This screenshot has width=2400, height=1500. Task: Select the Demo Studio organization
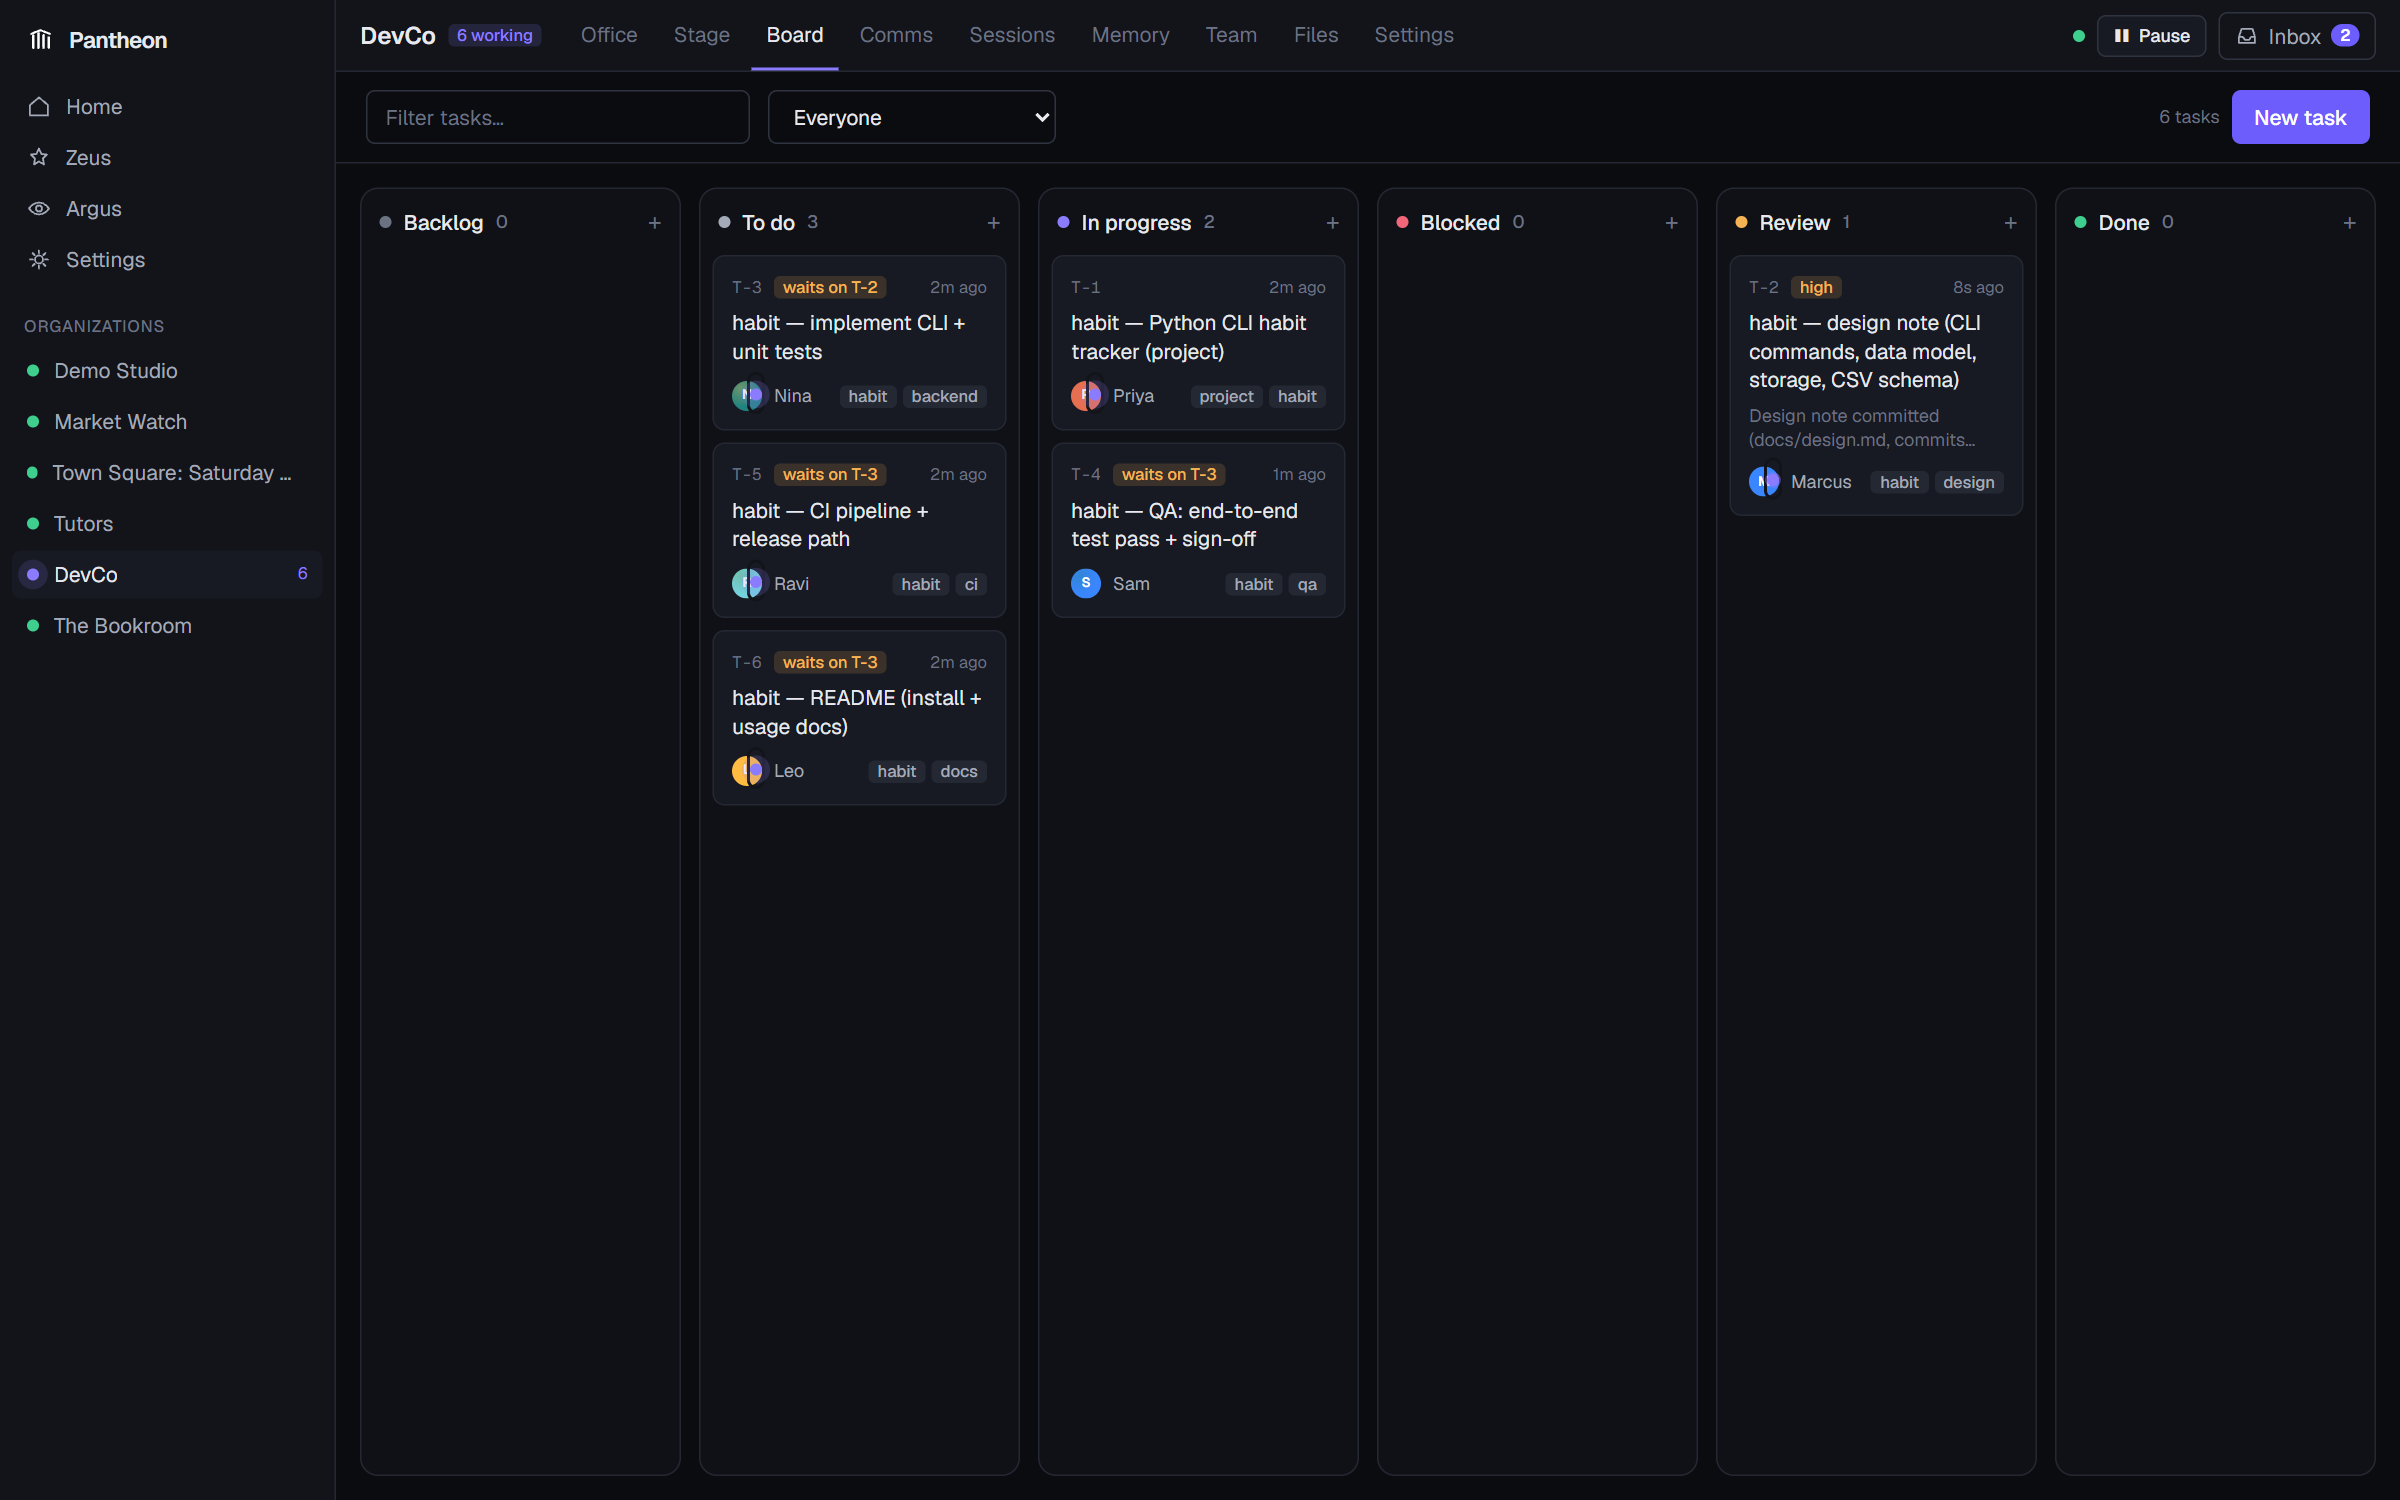[x=167, y=371]
